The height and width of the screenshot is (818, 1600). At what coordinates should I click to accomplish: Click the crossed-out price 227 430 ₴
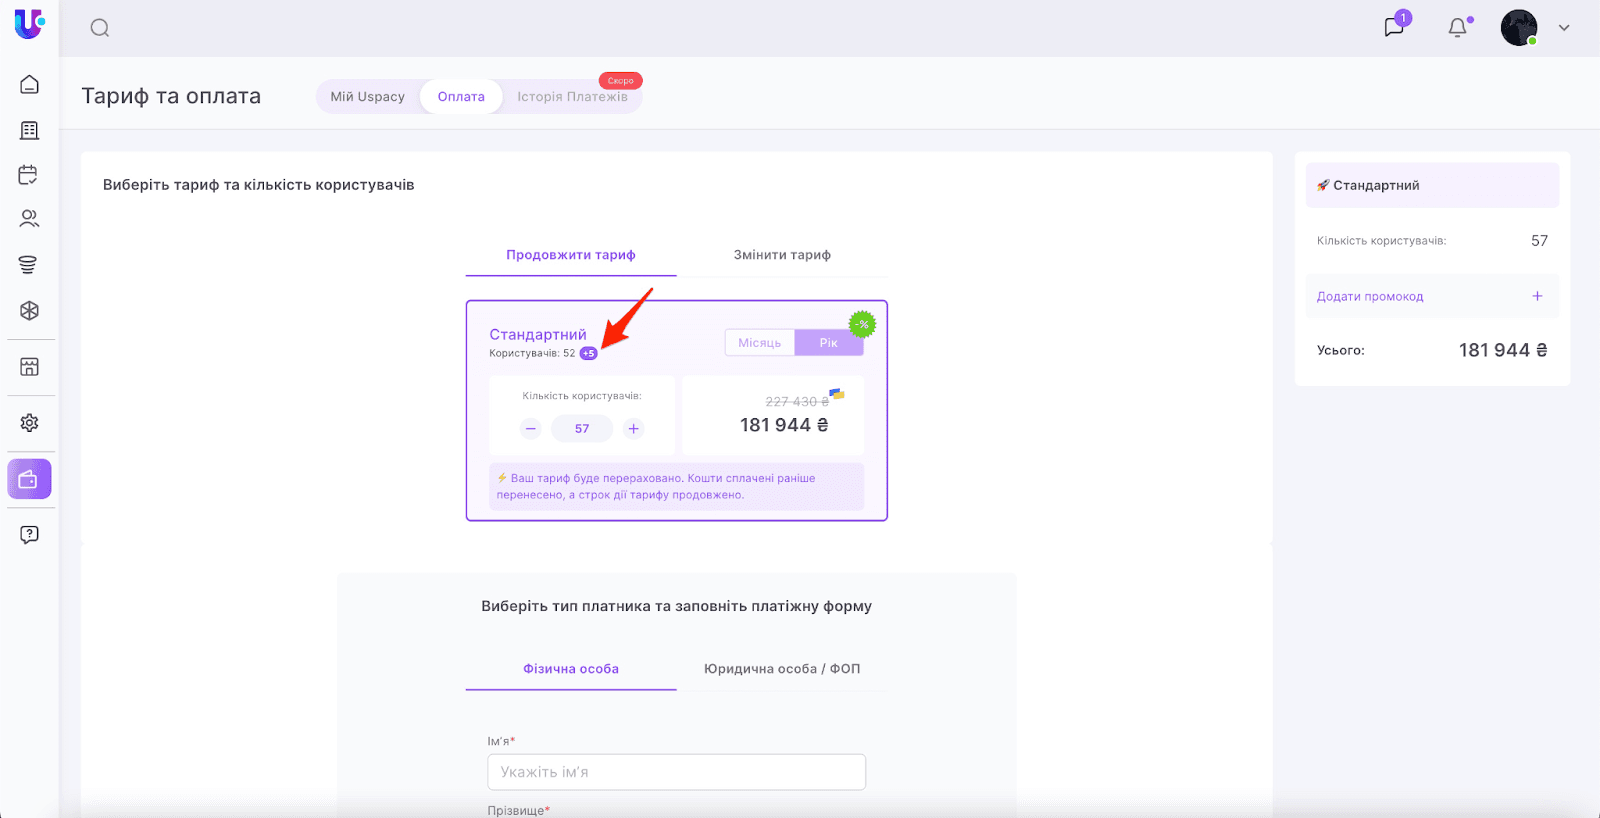[797, 402]
